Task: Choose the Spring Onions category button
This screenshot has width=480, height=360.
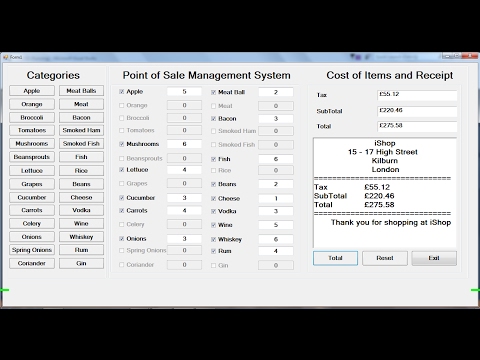Action: pos(32,250)
